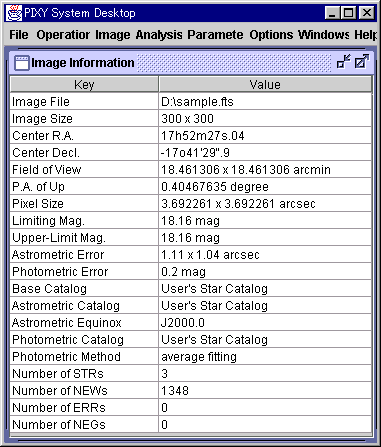Click the Image Information internal frame icon

[x=22, y=63]
